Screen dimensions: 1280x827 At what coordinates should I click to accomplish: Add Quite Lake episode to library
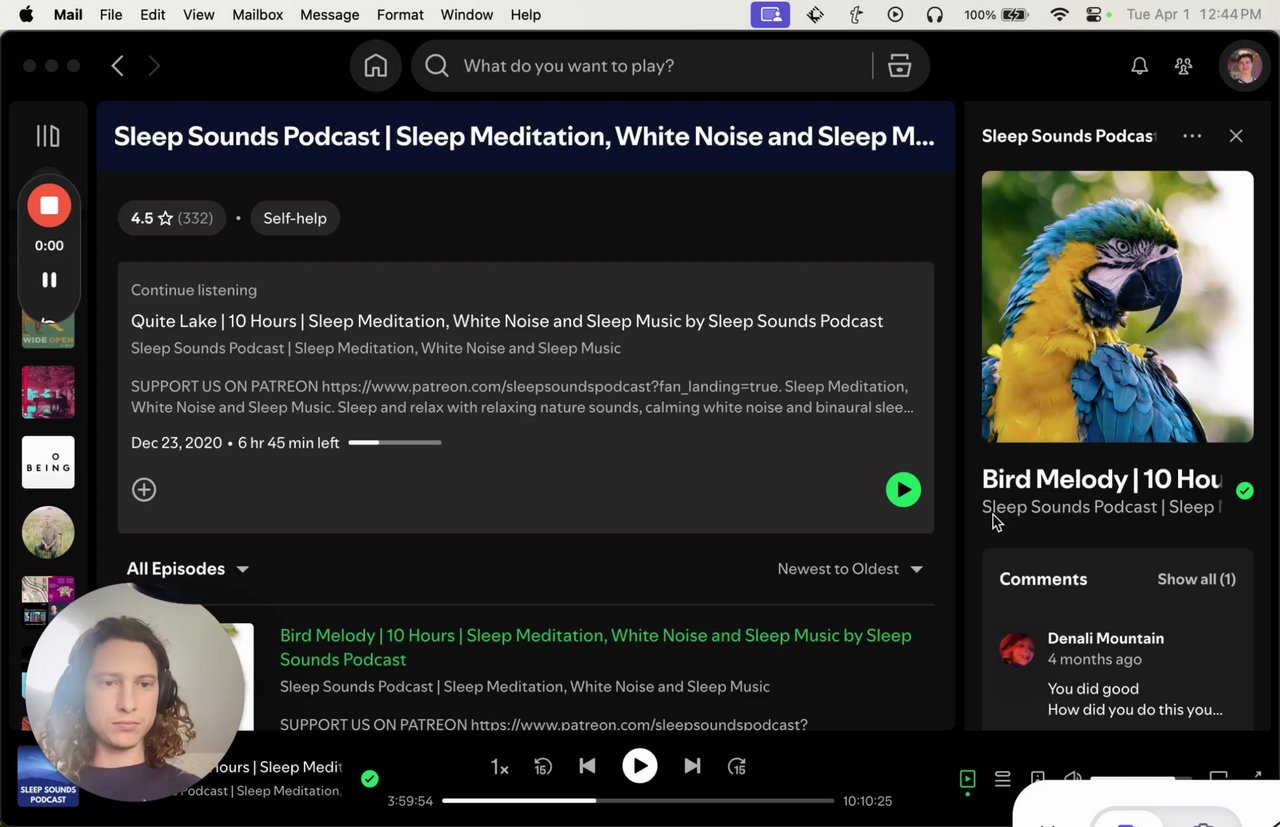pyautogui.click(x=144, y=489)
